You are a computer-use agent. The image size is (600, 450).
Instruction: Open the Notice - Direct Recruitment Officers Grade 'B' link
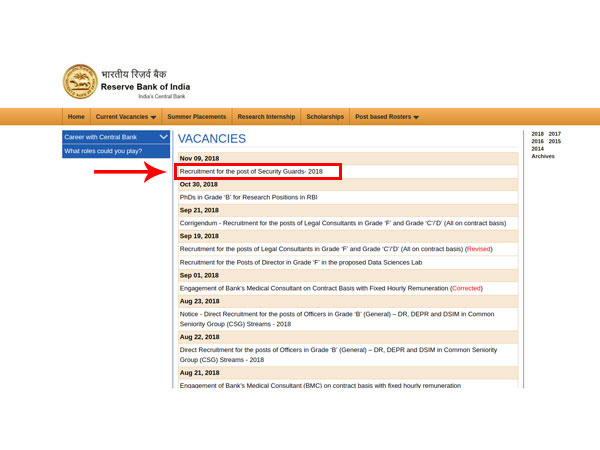click(x=337, y=319)
